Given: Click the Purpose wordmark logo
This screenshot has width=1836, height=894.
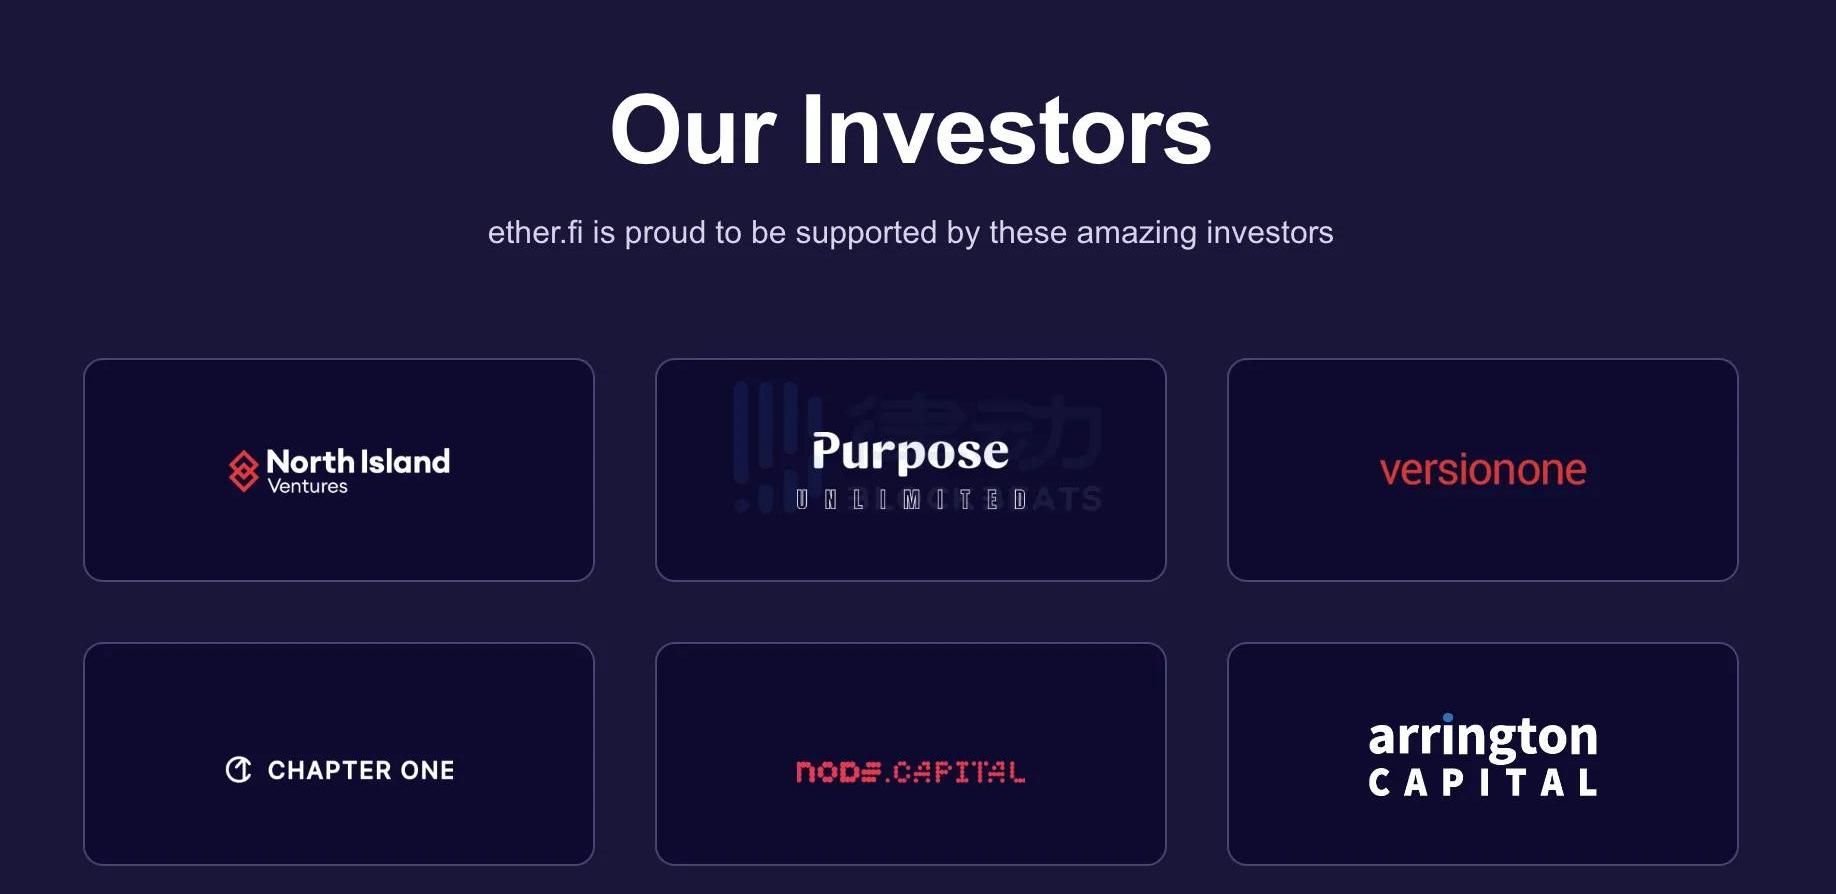Looking at the screenshot, I should pos(910,452).
